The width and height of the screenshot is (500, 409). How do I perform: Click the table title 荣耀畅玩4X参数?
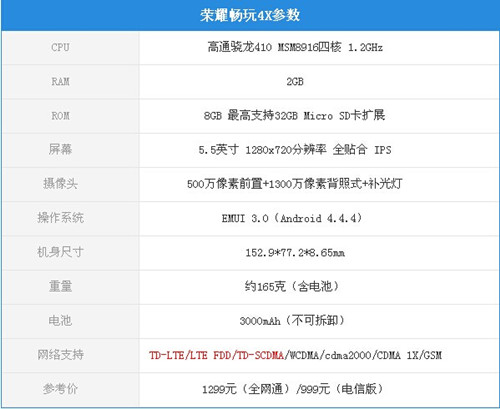click(250, 15)
